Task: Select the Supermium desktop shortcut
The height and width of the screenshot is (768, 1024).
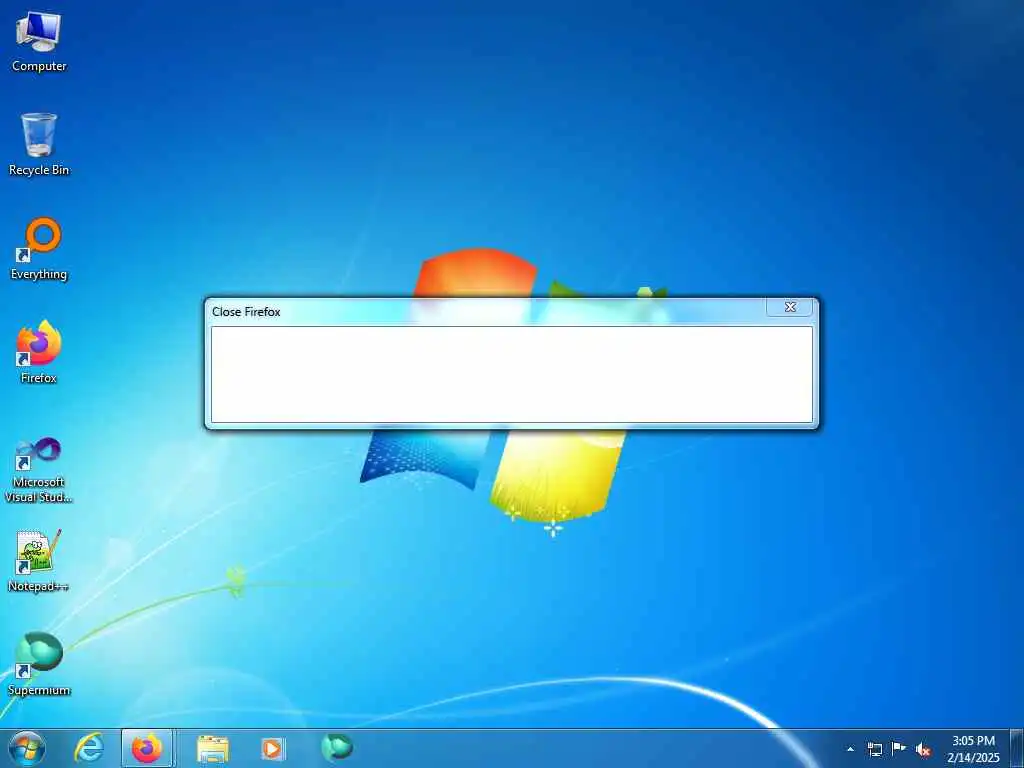Action: (x=39, y=664)
